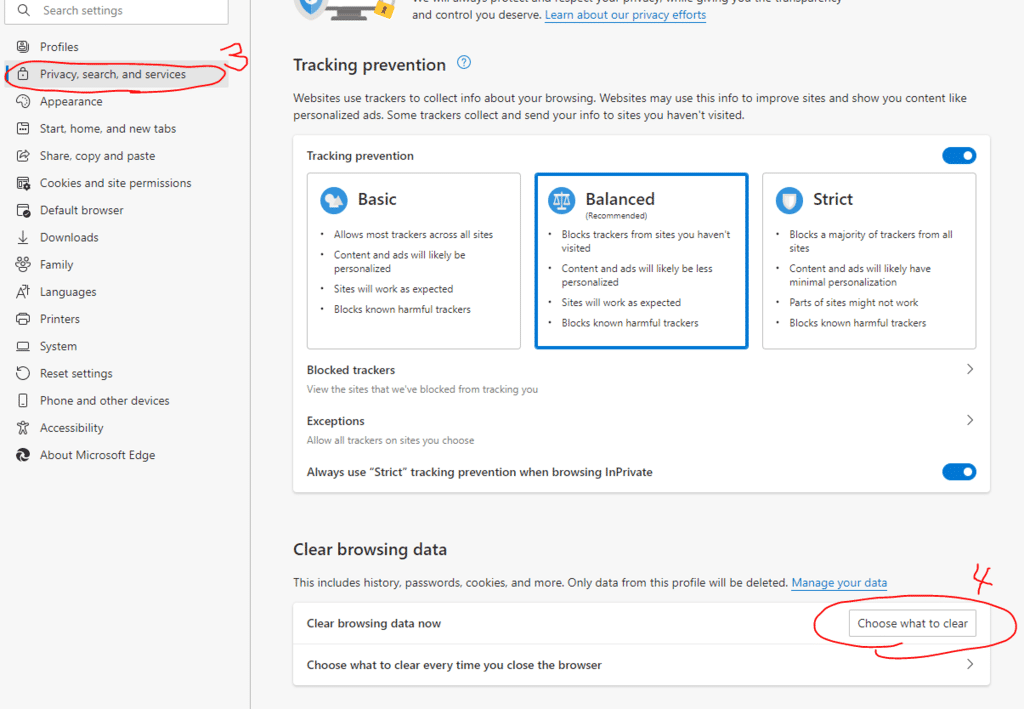Click the Downloads arrow icon

point(22,237)
